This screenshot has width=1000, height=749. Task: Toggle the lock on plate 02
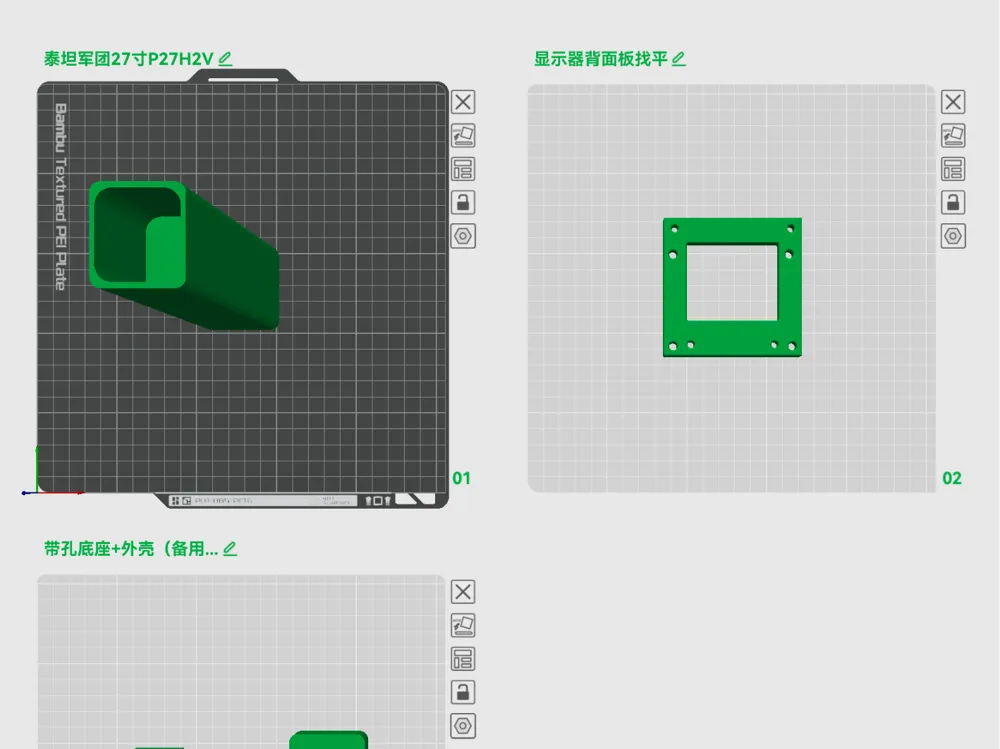tap(953, 203)
